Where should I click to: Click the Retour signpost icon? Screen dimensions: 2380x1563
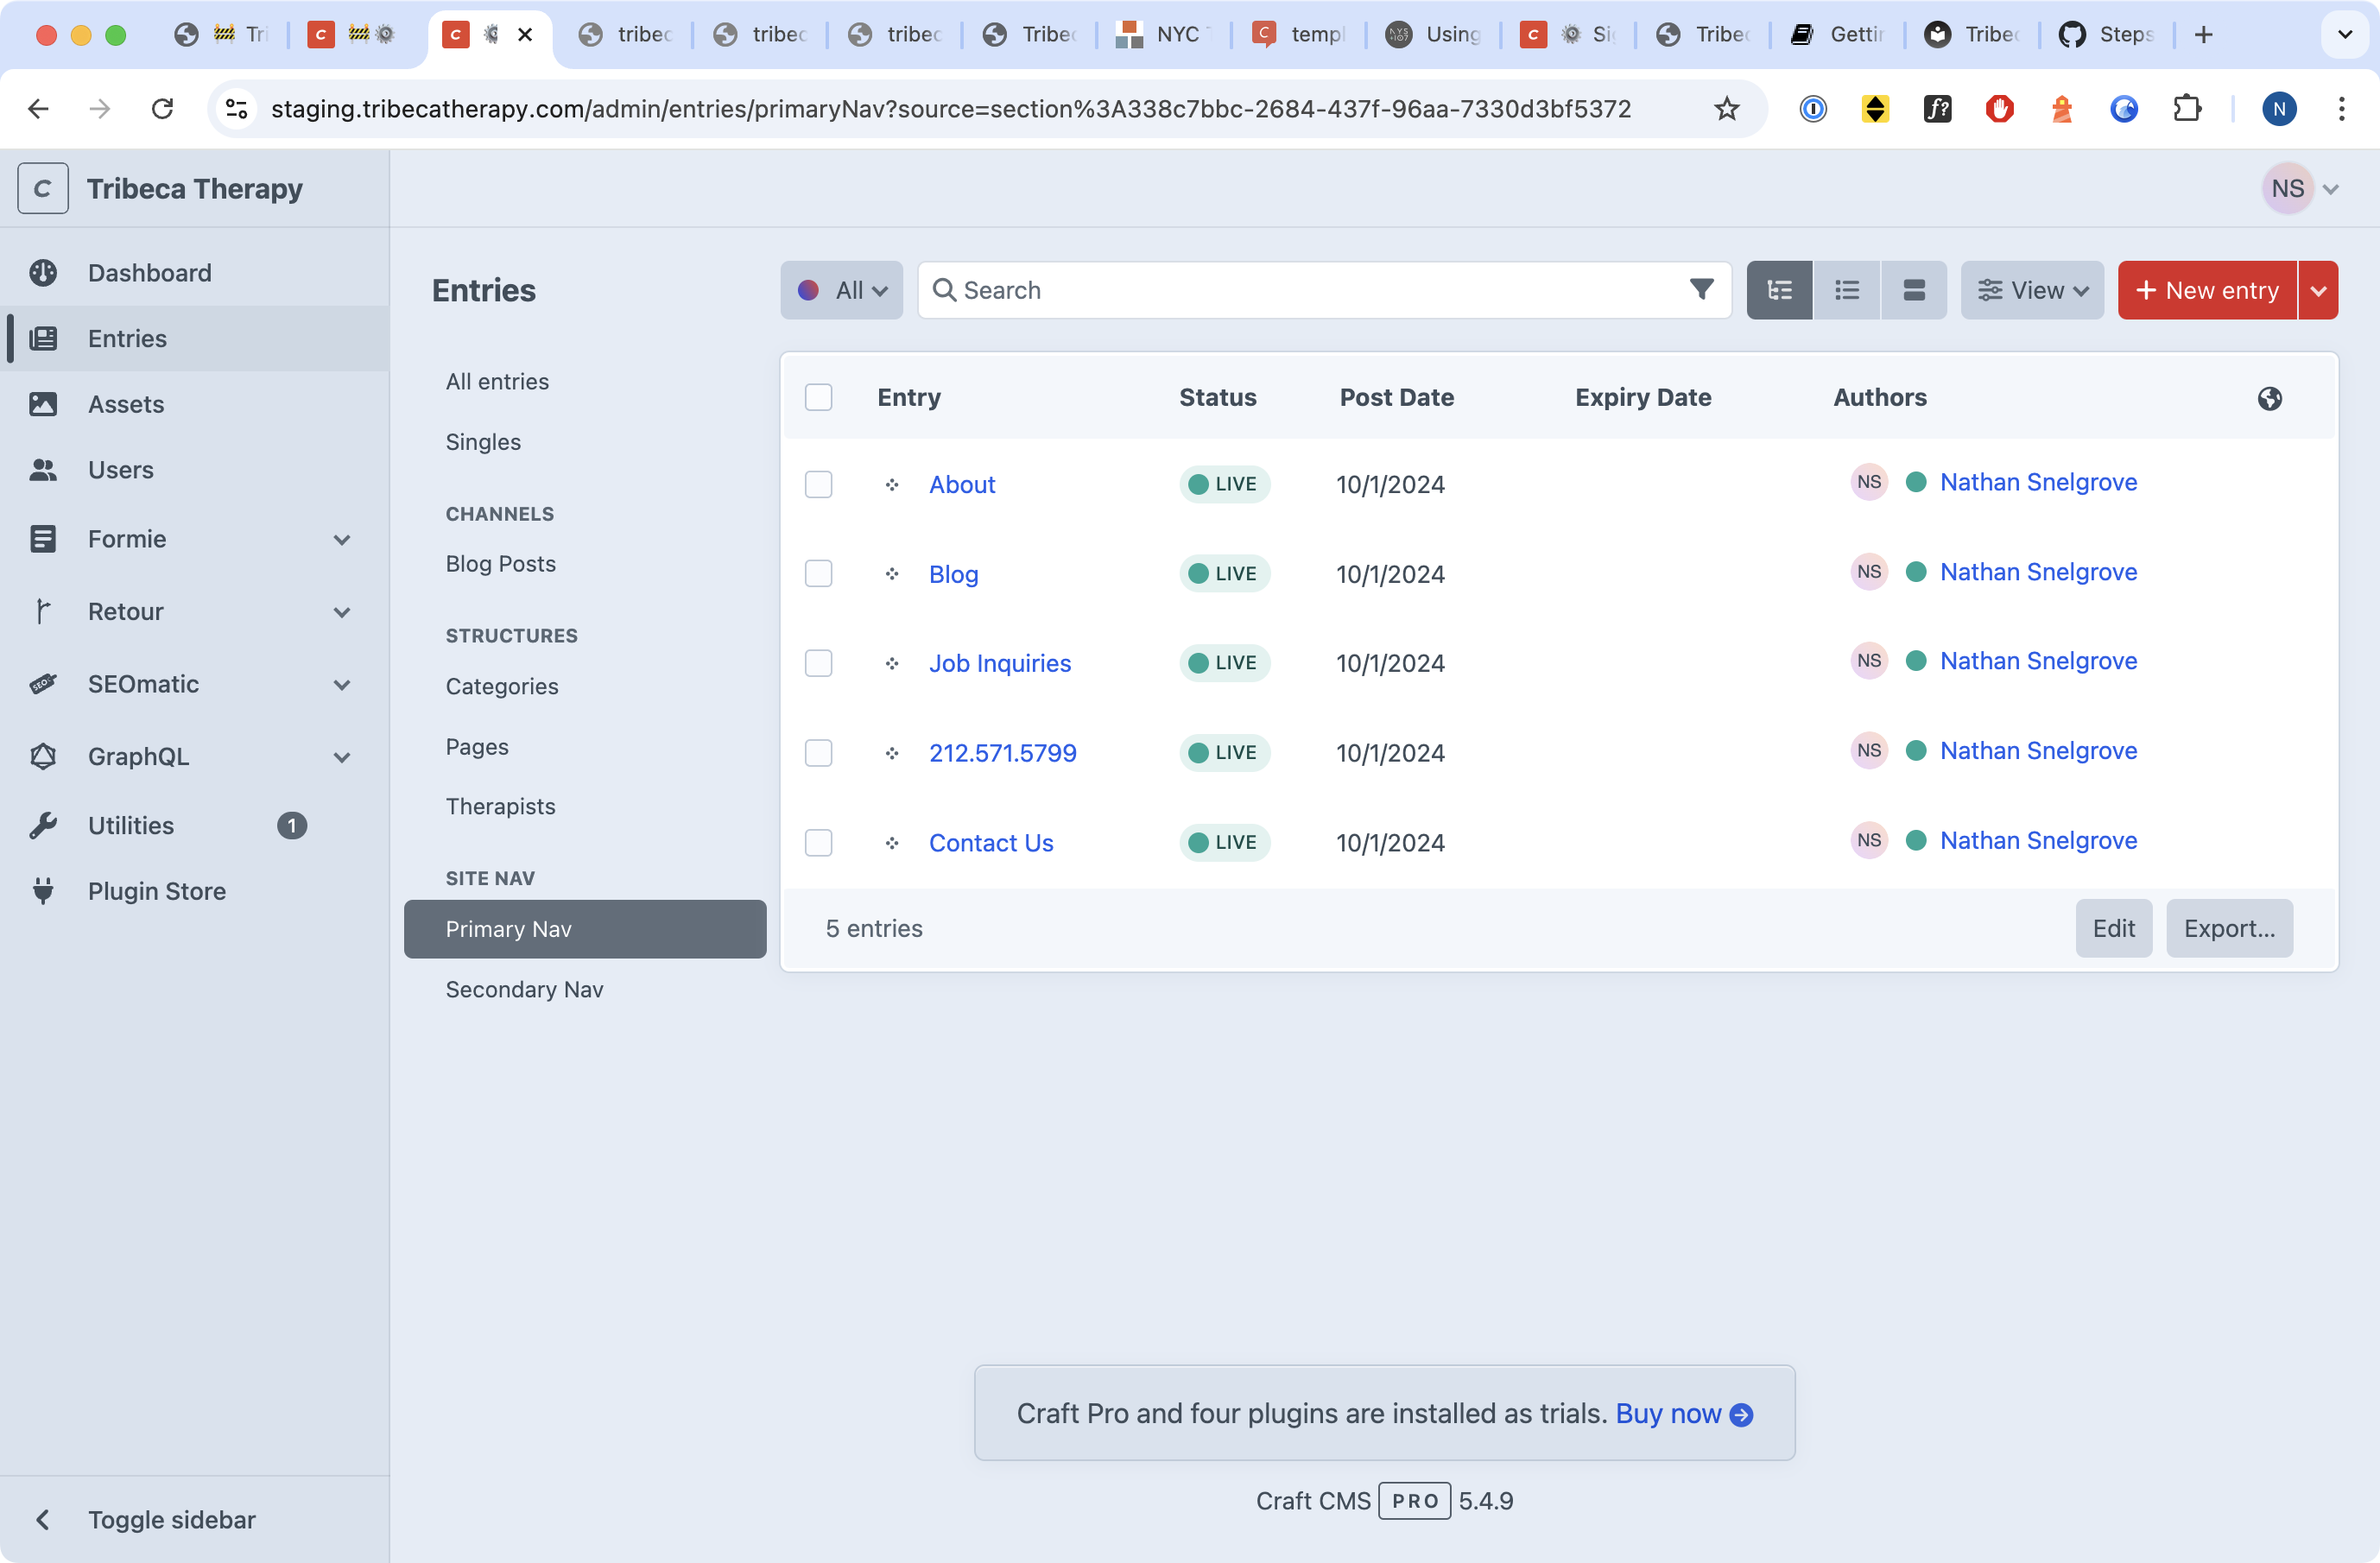pos(43,611)
